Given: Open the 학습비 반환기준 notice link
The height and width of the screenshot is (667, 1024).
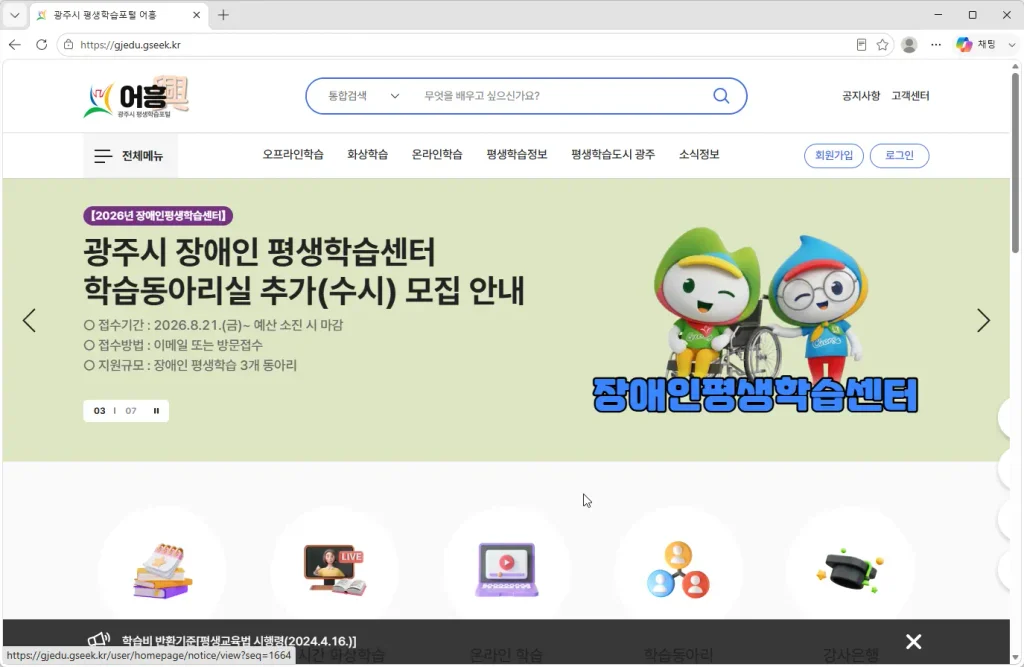Looking at the screenshot, I should click(x=239, y=641).
